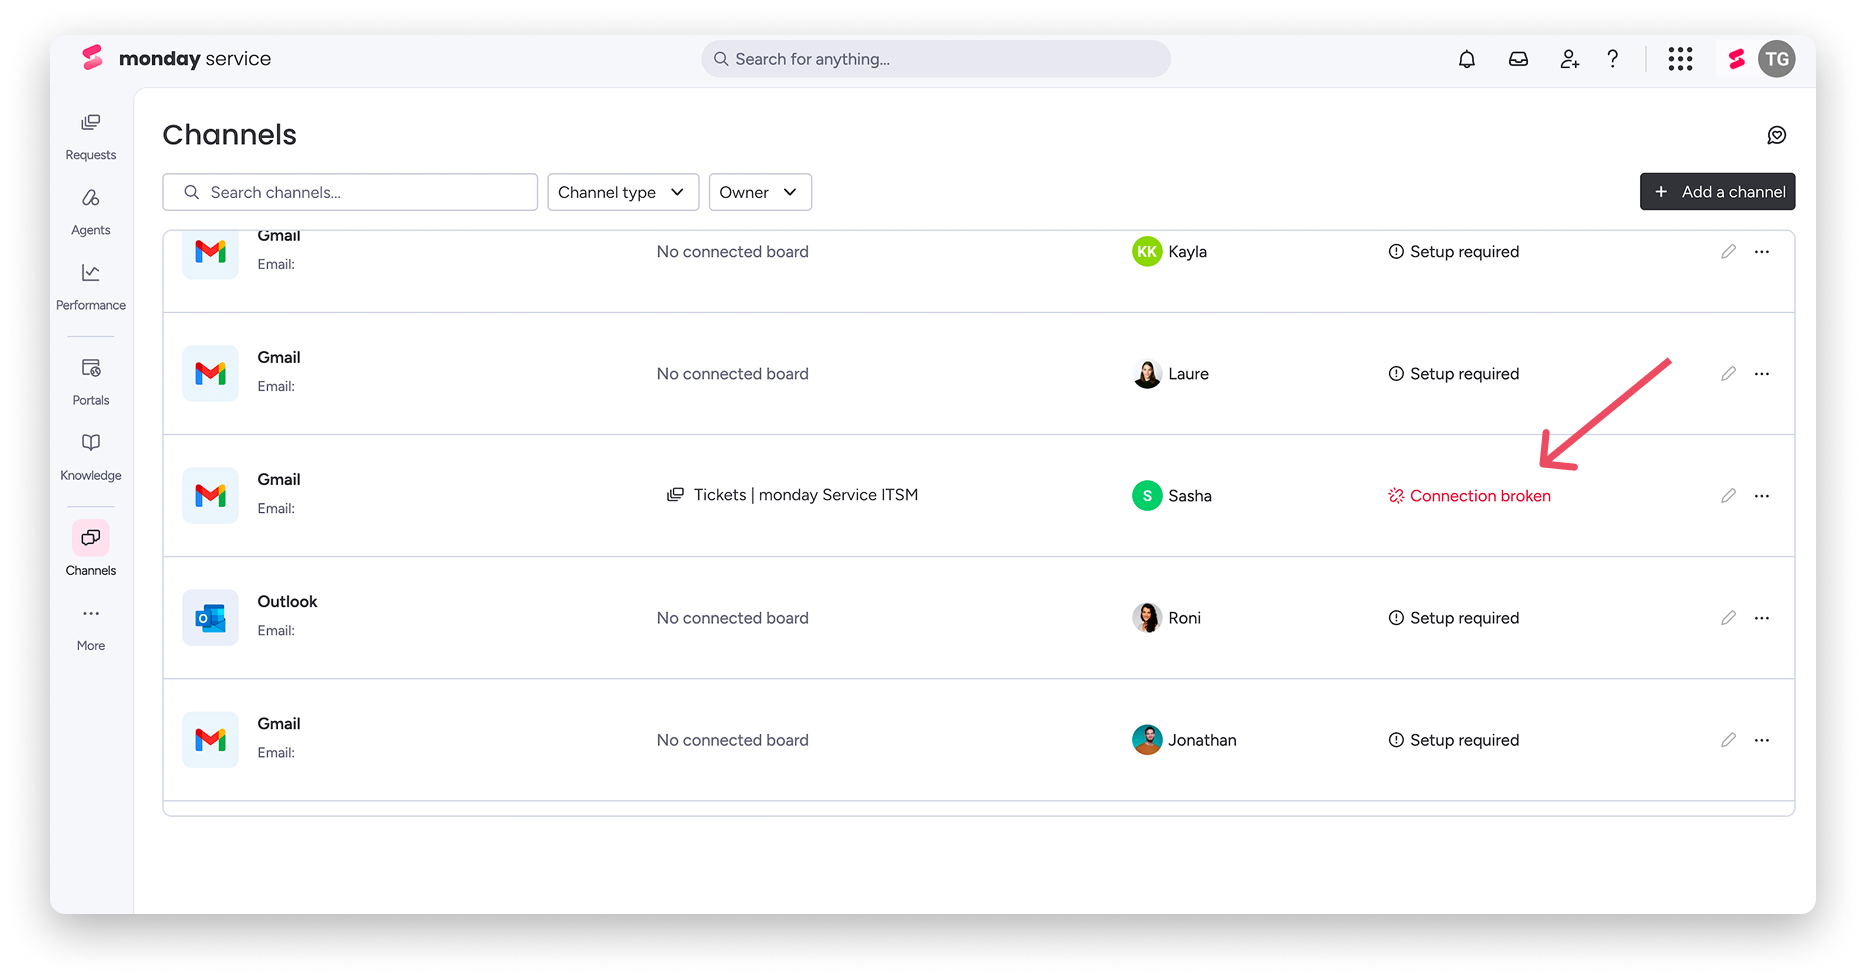This screenshot has height=979, width=1866.
Task: Click the invite members icon
Action: (x=1570, y=59)
